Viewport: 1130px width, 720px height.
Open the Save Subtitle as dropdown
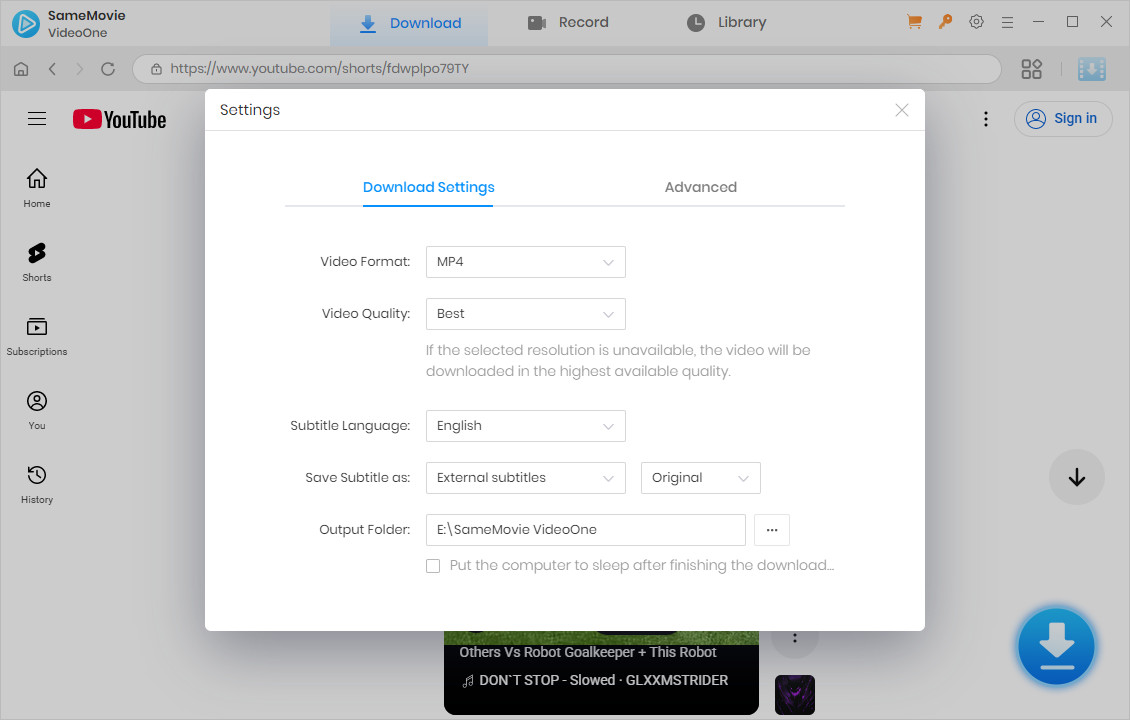click(525, 478)
